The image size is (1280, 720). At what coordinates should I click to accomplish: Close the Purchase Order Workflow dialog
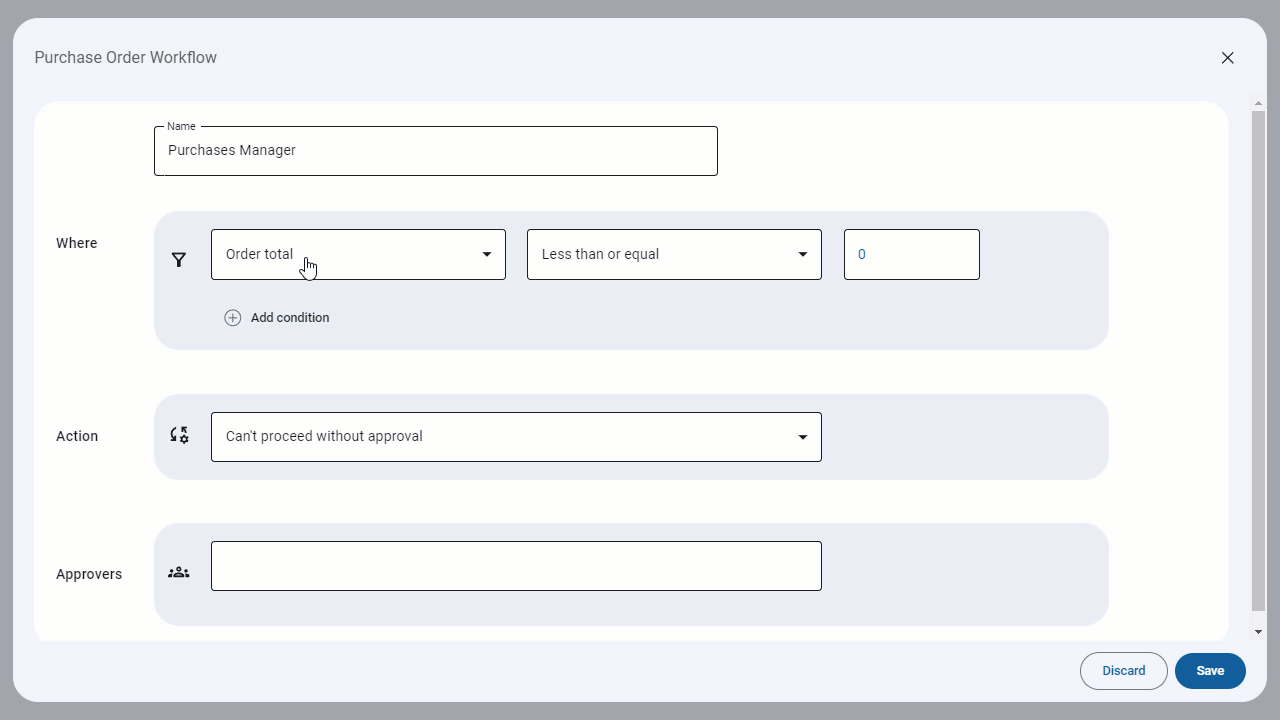(1228, 58)
